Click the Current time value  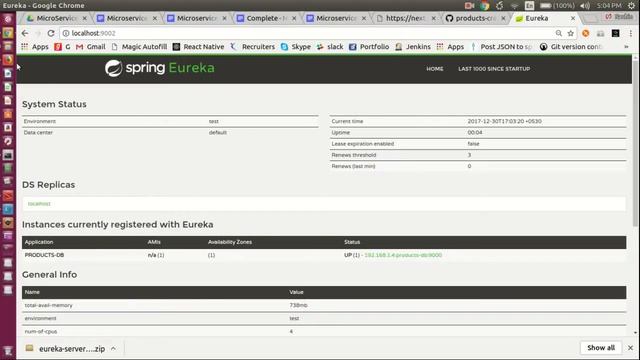[x=504, y=121]
